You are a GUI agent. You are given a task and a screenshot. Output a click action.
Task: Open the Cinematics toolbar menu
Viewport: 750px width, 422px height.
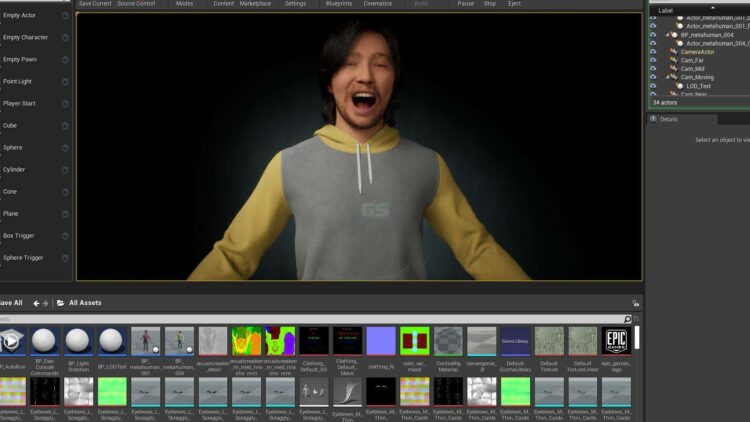(x=377, y=3)
